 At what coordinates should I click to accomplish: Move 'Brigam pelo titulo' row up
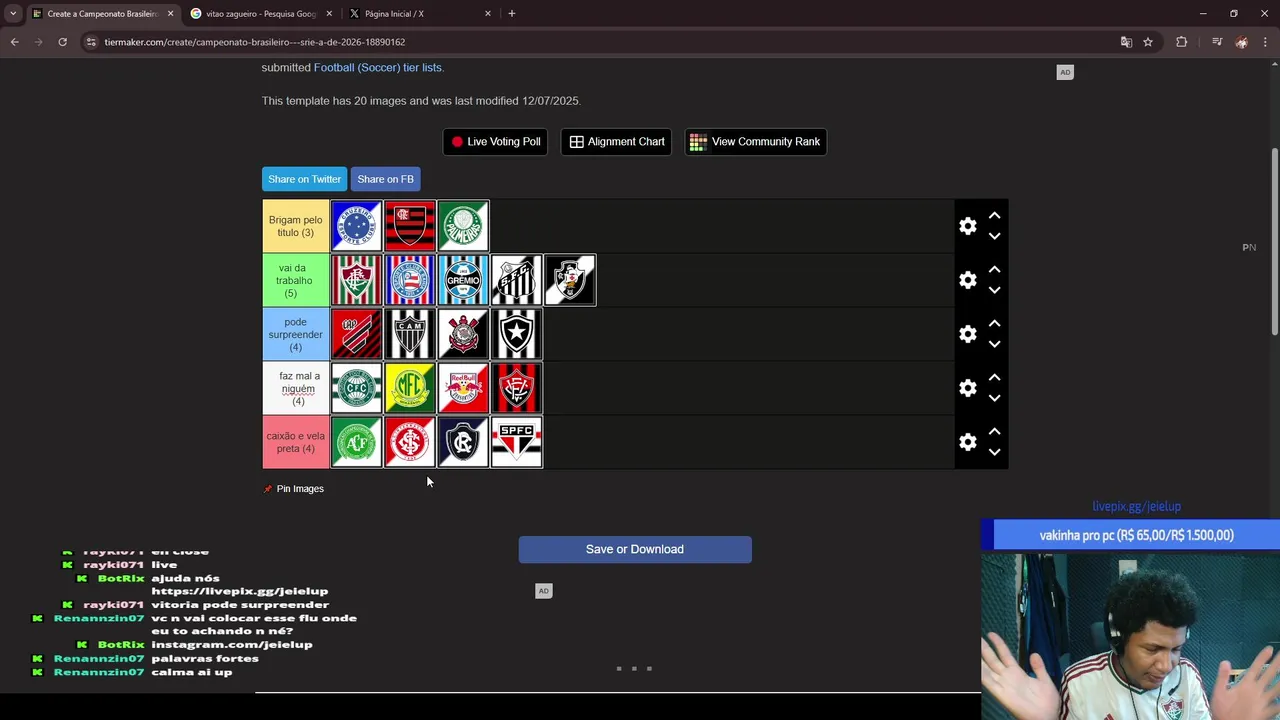coord(994,215)
